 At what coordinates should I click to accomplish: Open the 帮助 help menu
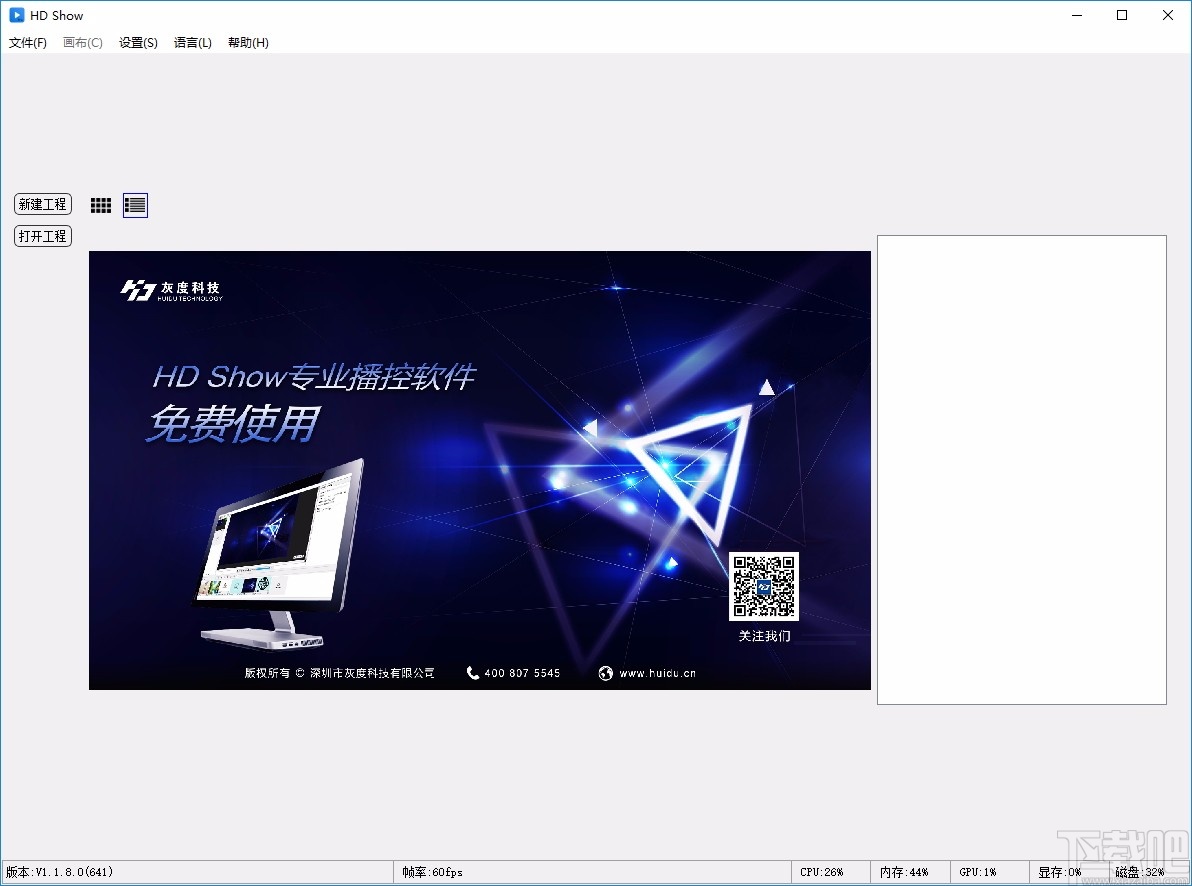point(247,42)
